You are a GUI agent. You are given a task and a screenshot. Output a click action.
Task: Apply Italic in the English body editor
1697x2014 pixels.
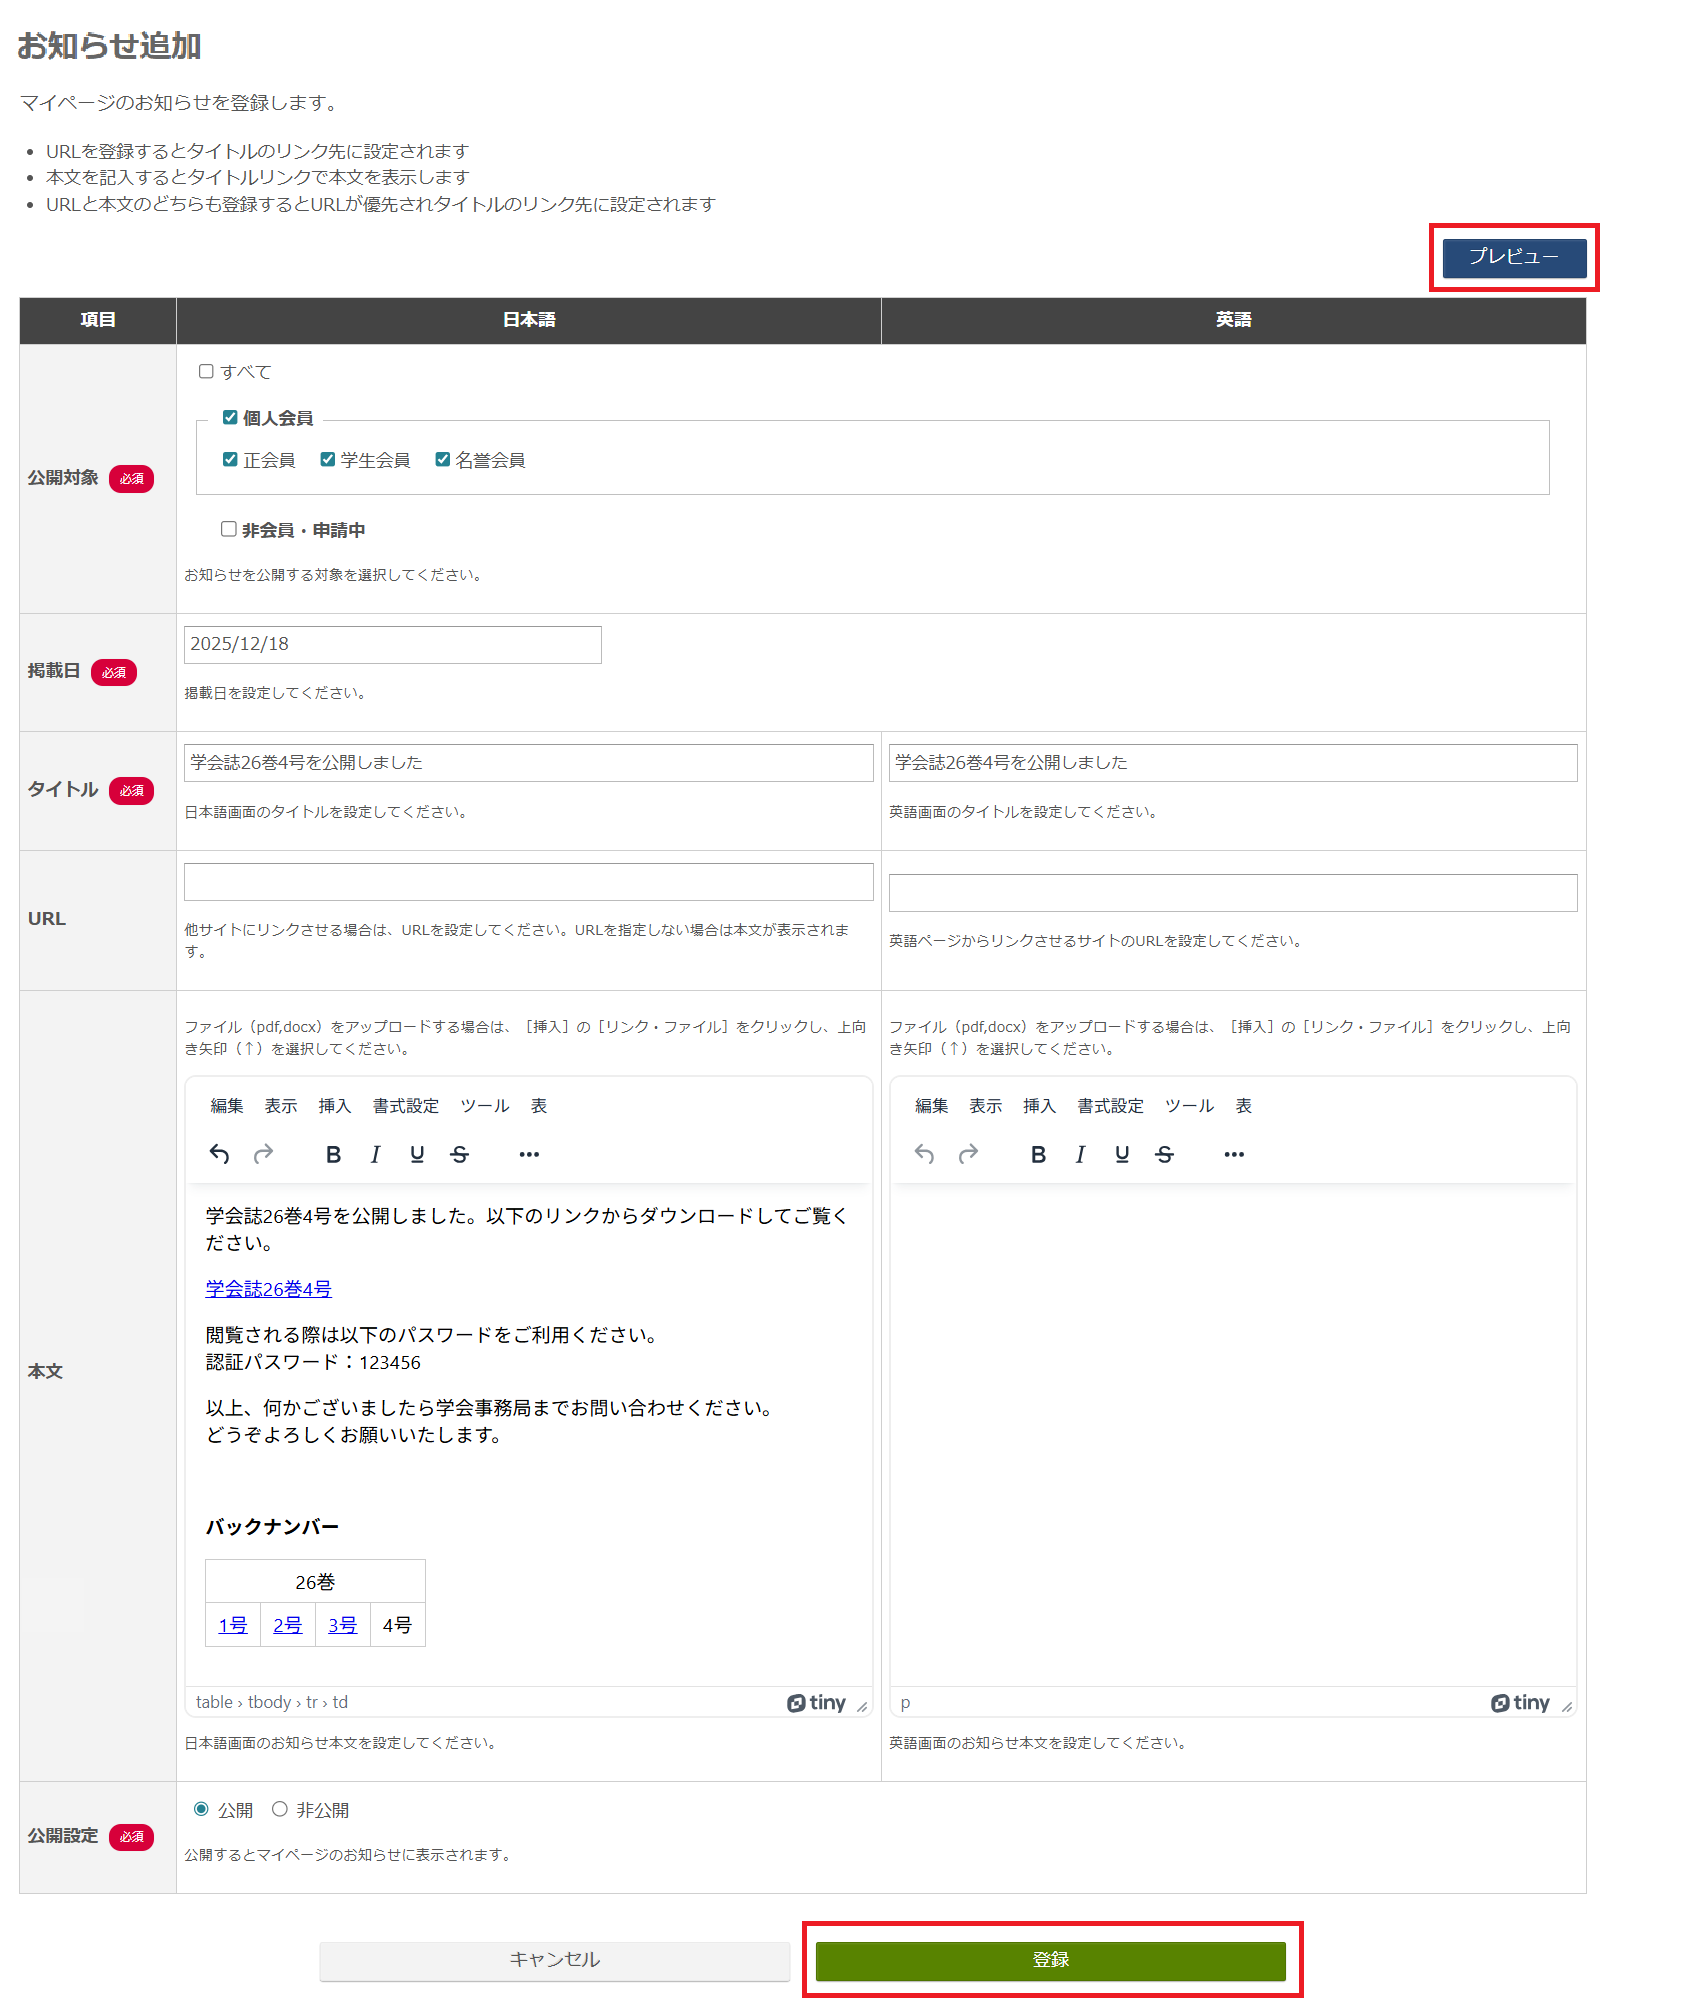point(1080,1153)
